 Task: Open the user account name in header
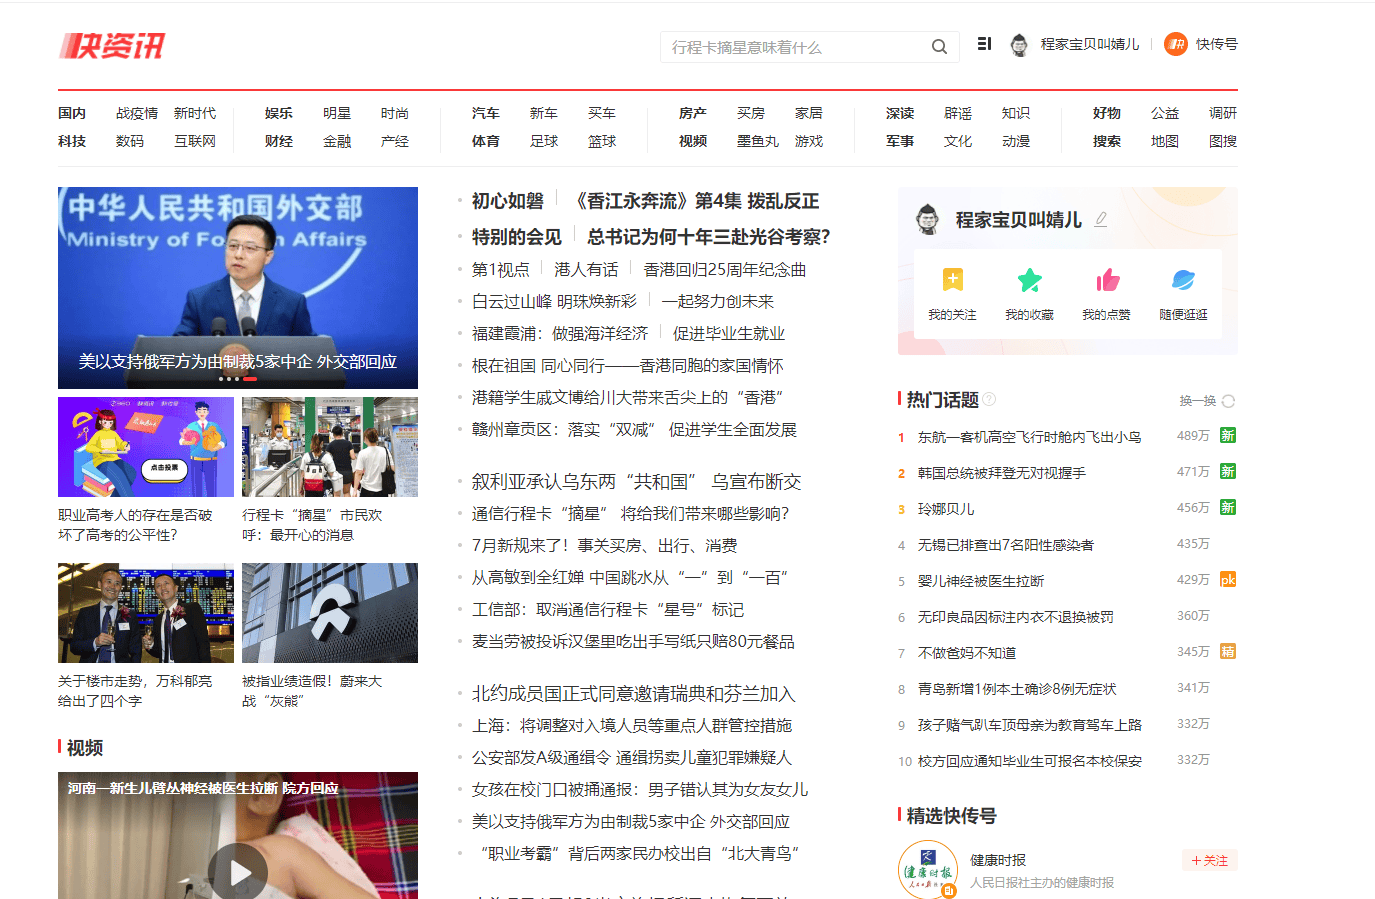click(1089, 44)
